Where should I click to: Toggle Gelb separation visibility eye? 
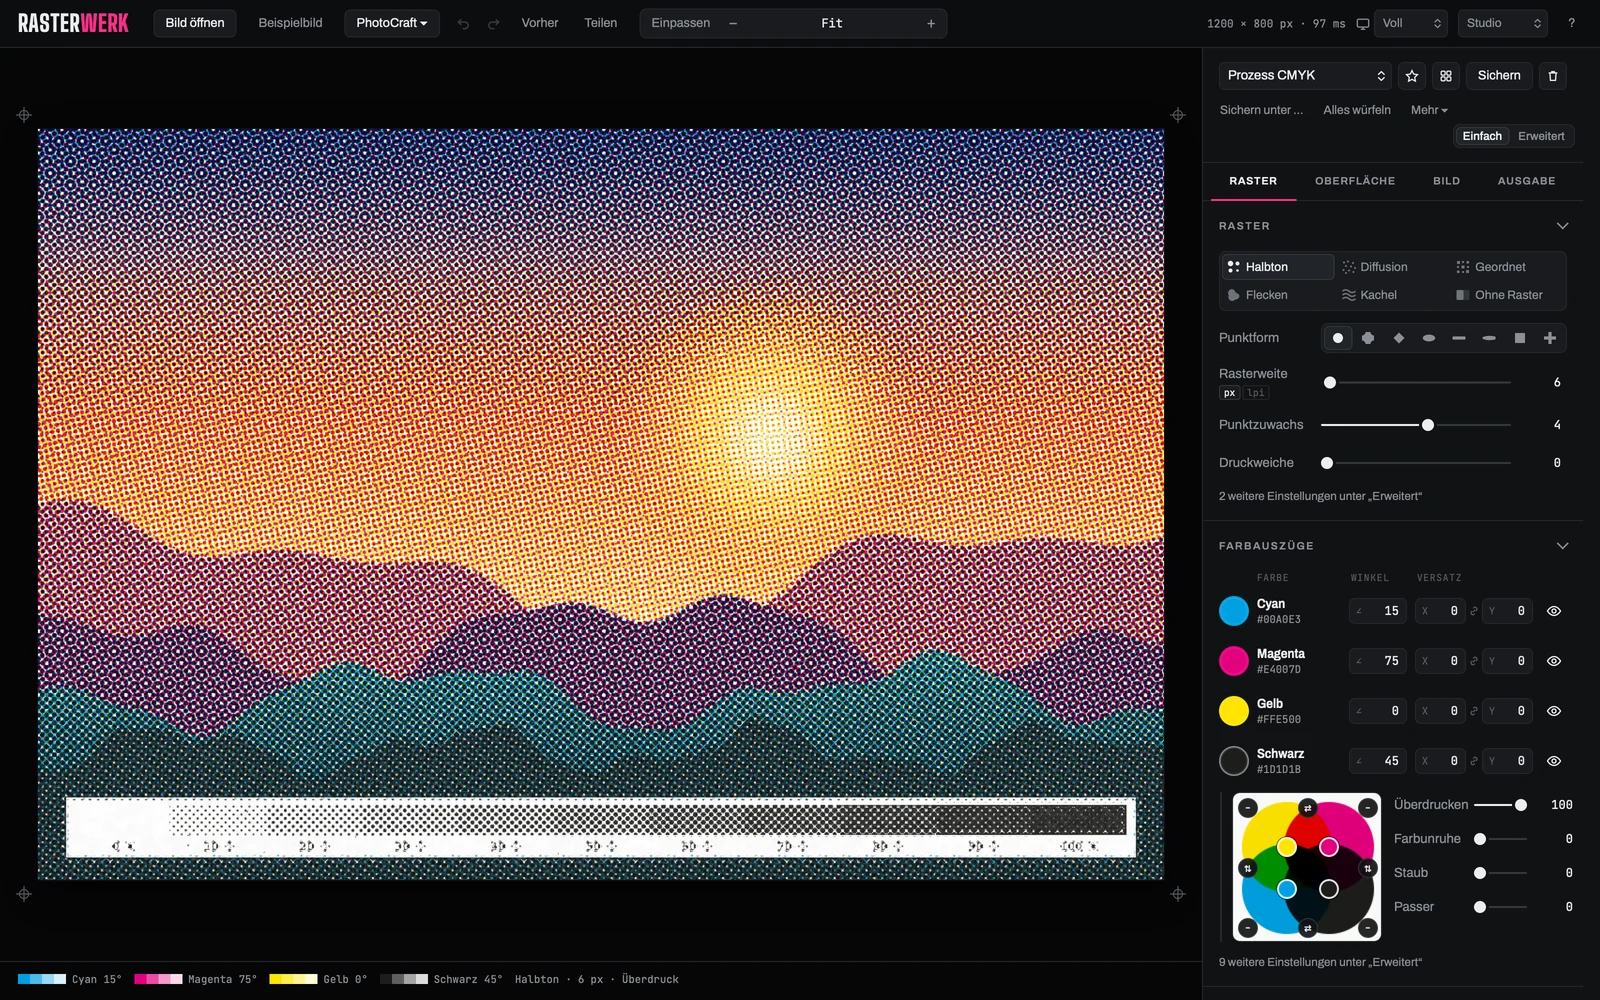pyautogui.click(x=1554, y=711)
